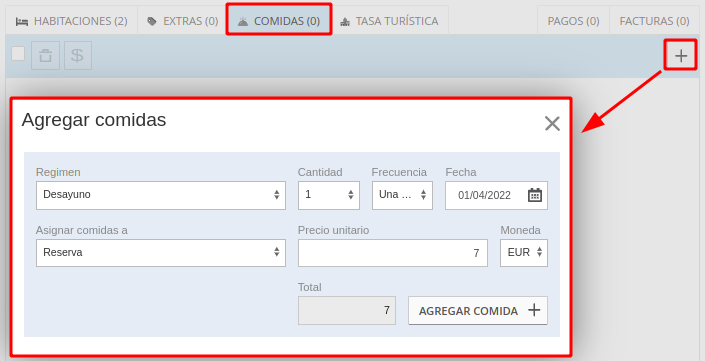This screenshot has width=705, height=361.
Task: Click the dollar sign payment icon
Action: click(x=78, y=56)
